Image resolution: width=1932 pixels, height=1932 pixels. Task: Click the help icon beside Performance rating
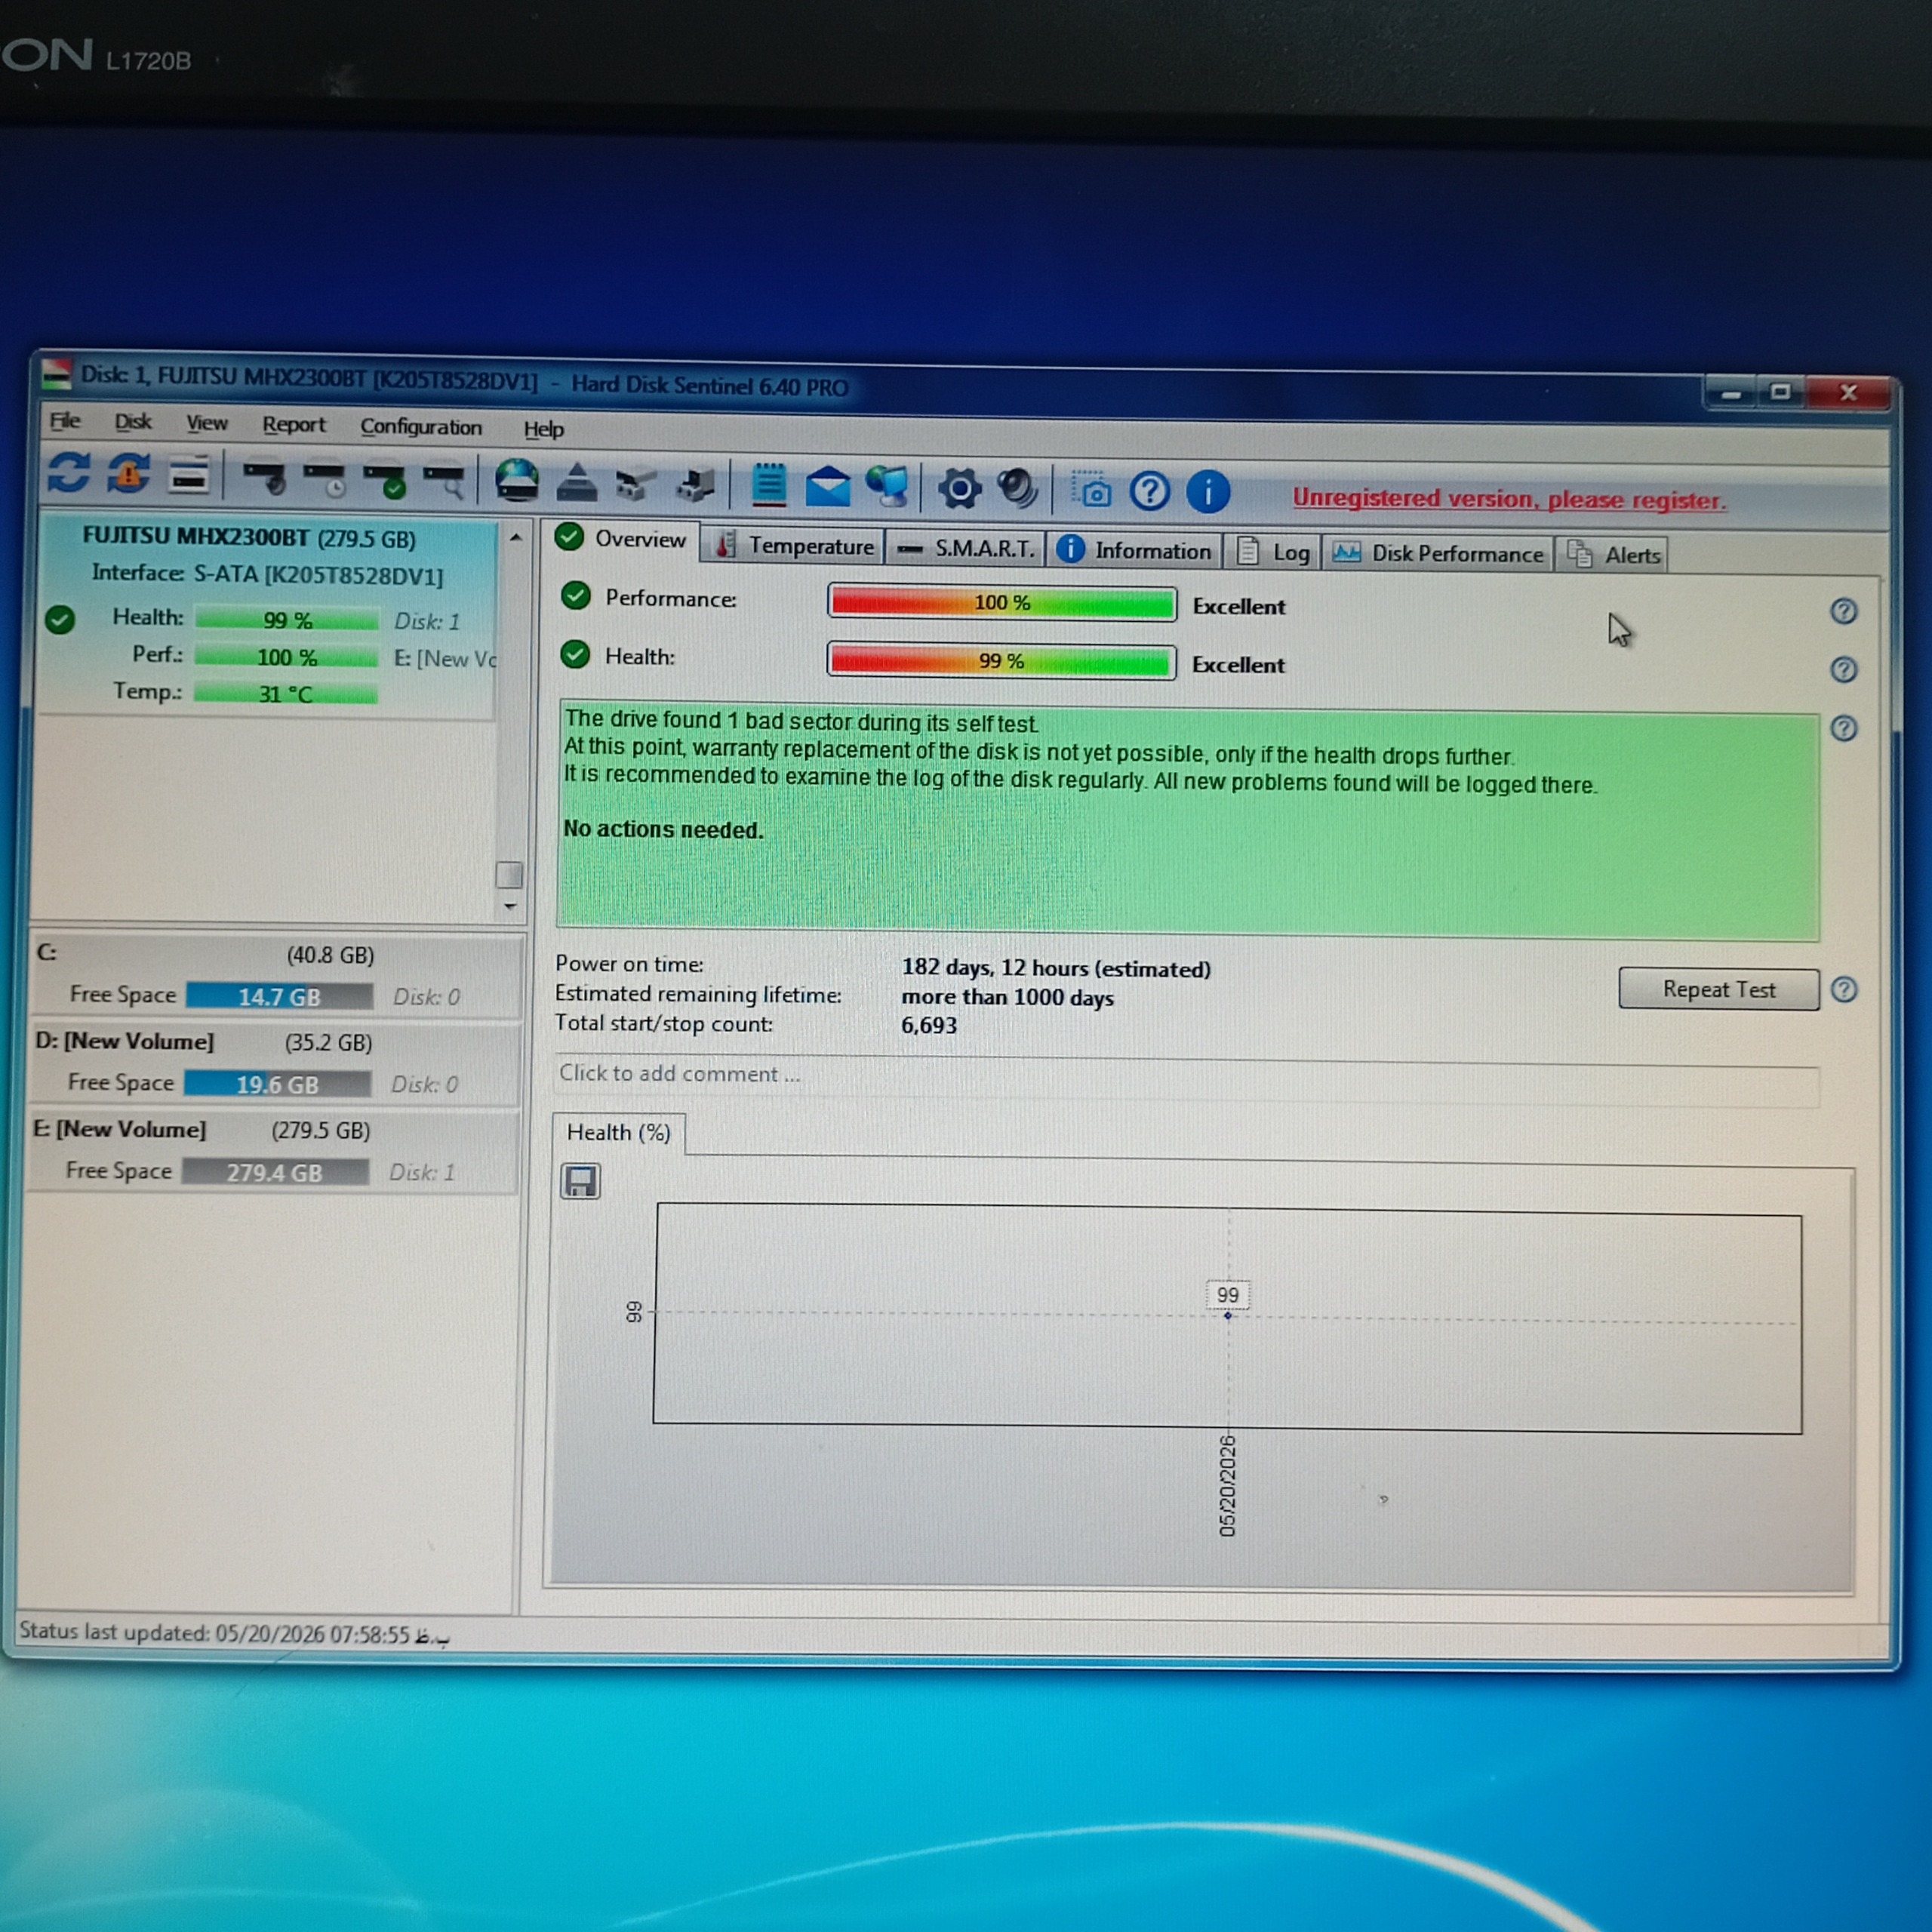click(x=1844, y=611)
